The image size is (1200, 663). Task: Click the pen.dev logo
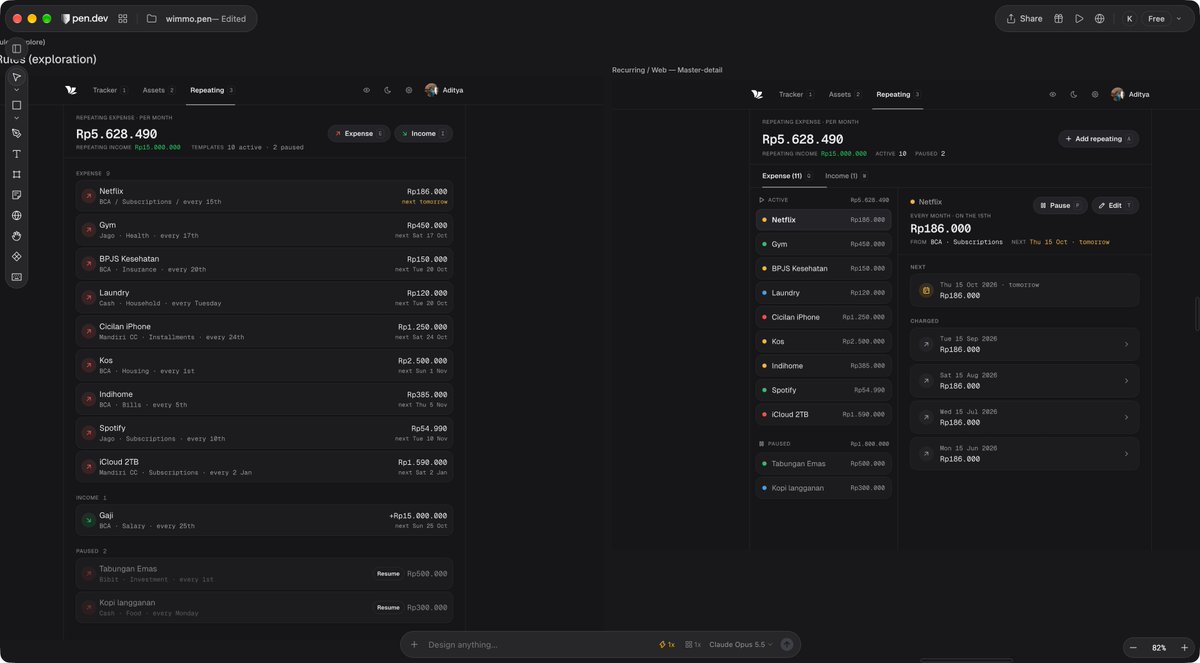click(84, 19)
